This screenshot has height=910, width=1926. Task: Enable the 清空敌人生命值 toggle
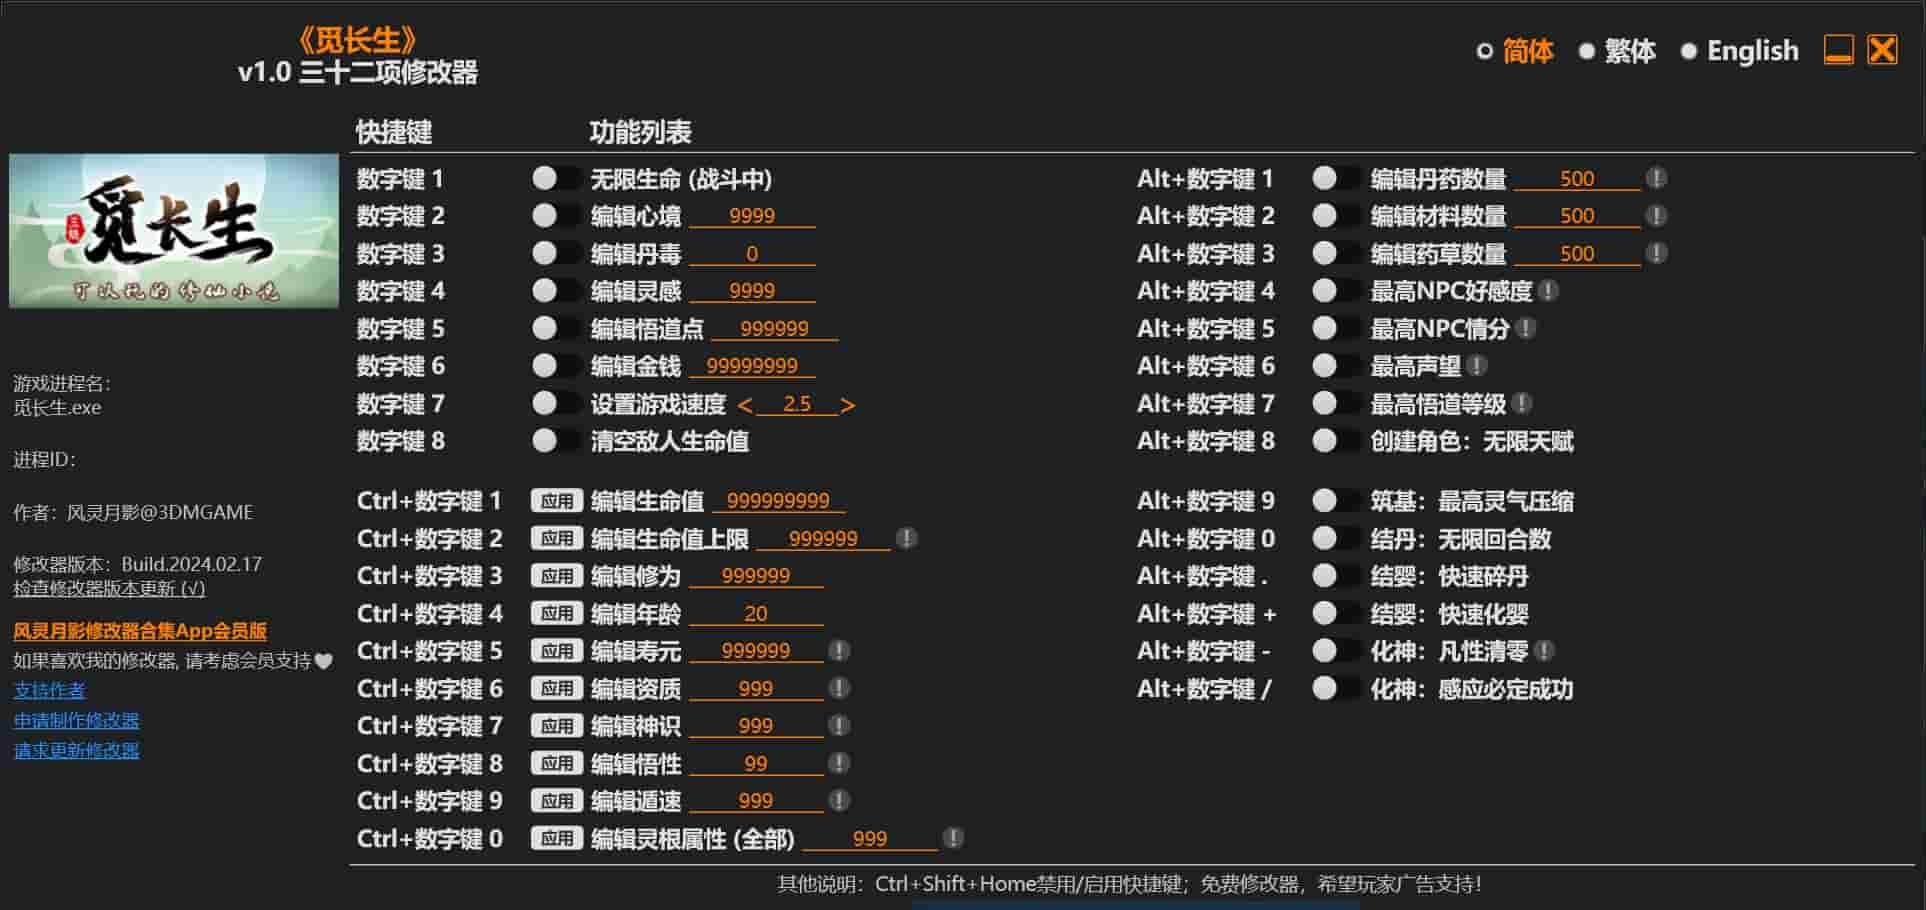(555, 441)
